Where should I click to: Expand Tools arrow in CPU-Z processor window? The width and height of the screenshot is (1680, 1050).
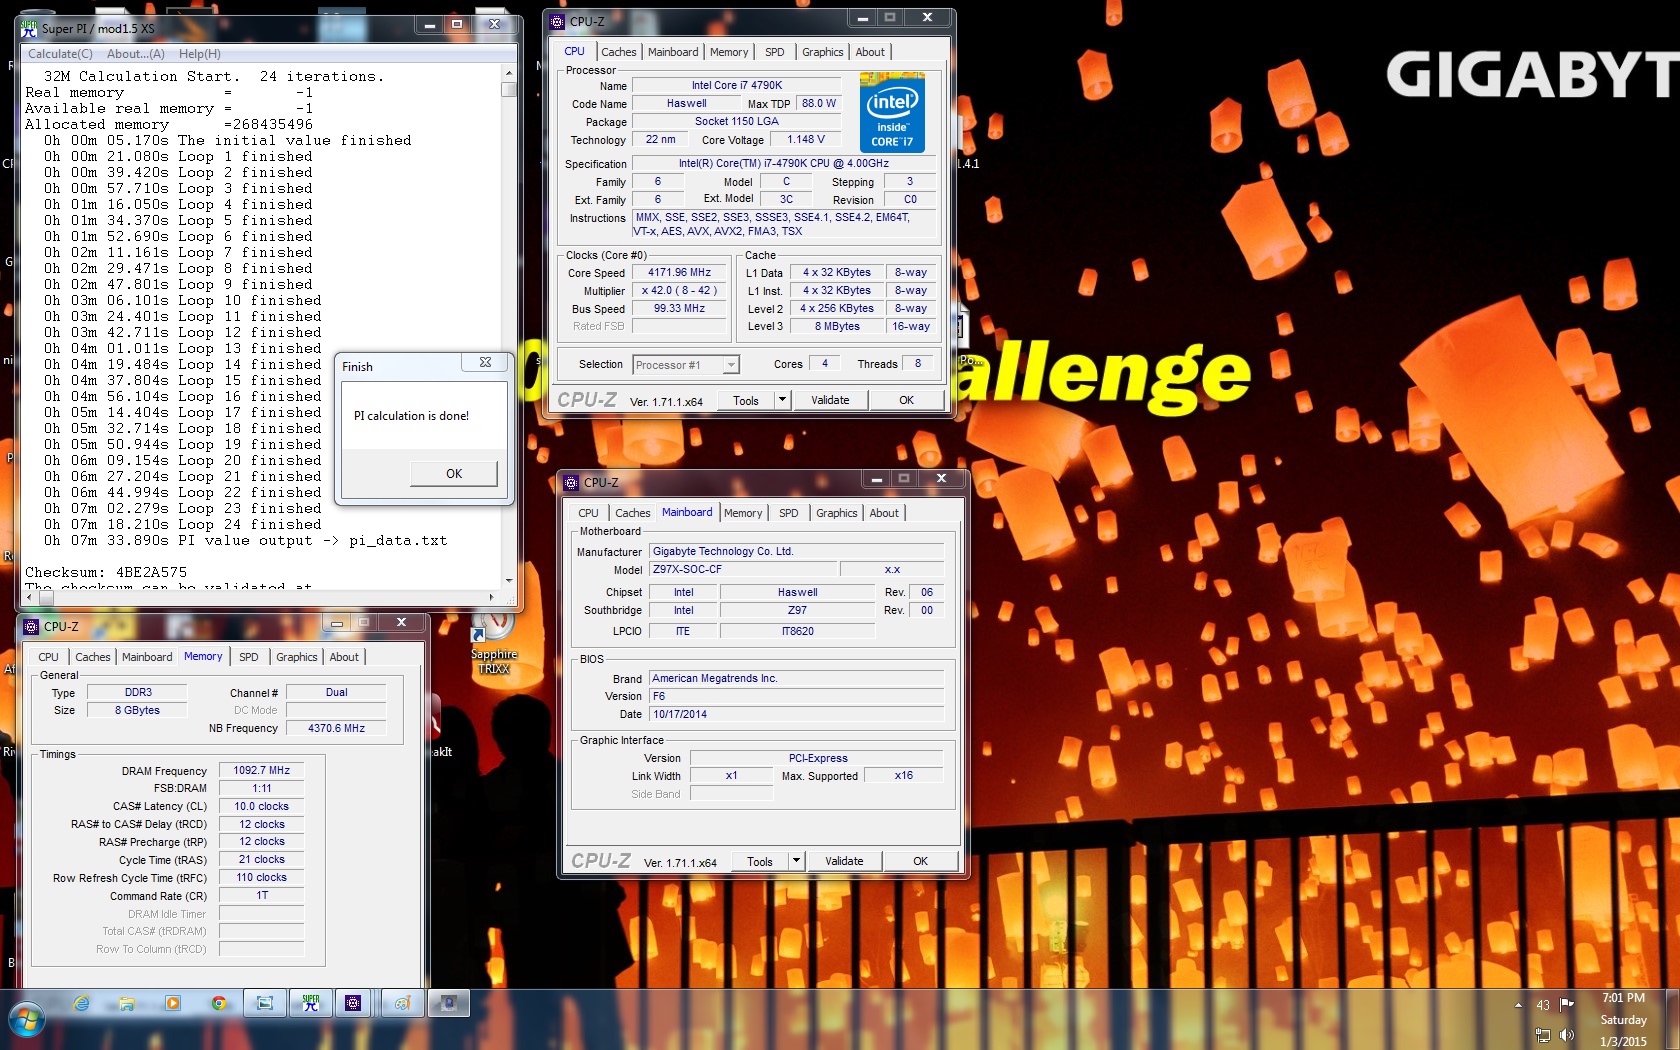click(x=782, y=400)
